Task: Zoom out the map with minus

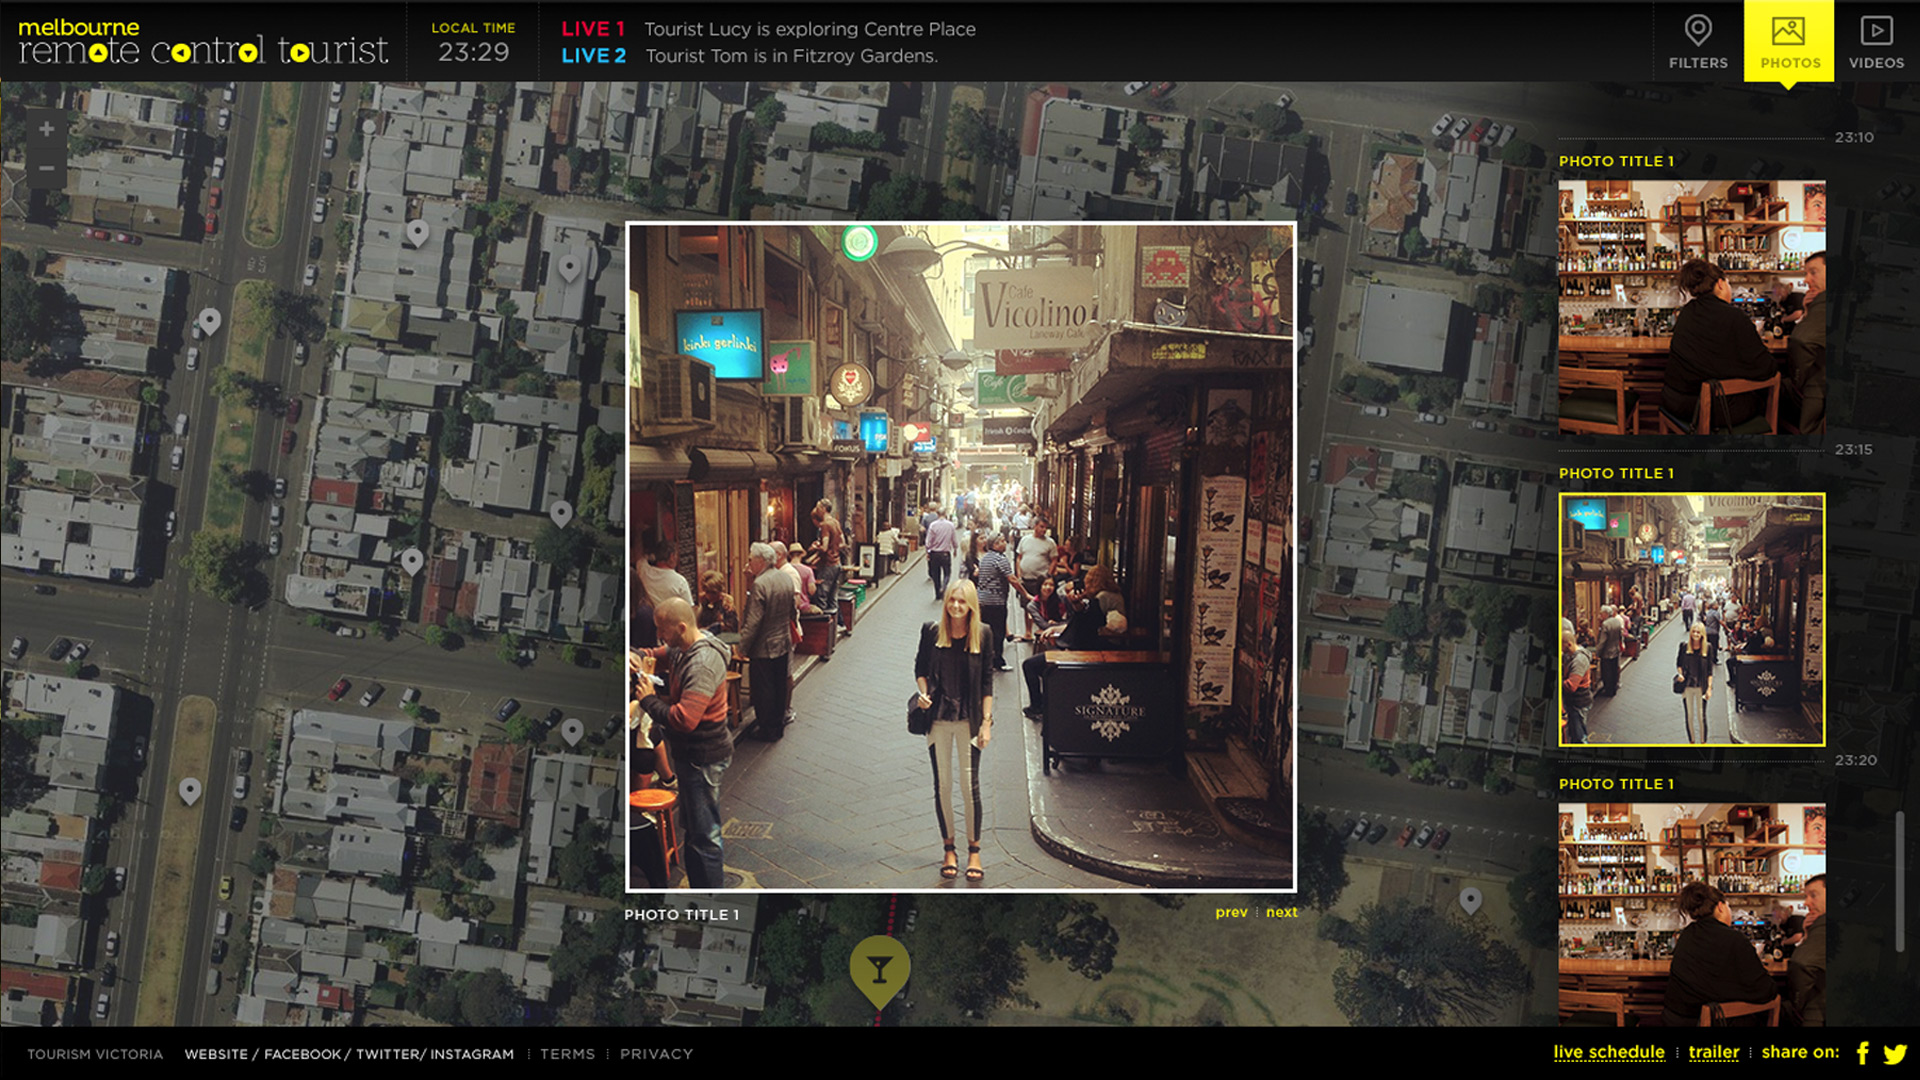Action: pyautogui.click(x=46, y=168)
